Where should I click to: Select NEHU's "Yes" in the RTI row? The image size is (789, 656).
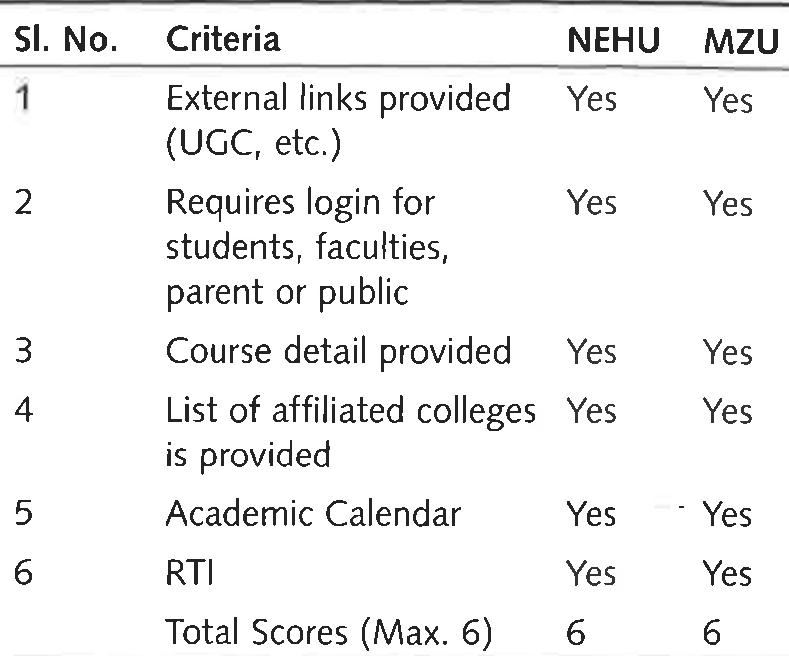point(592,574)
